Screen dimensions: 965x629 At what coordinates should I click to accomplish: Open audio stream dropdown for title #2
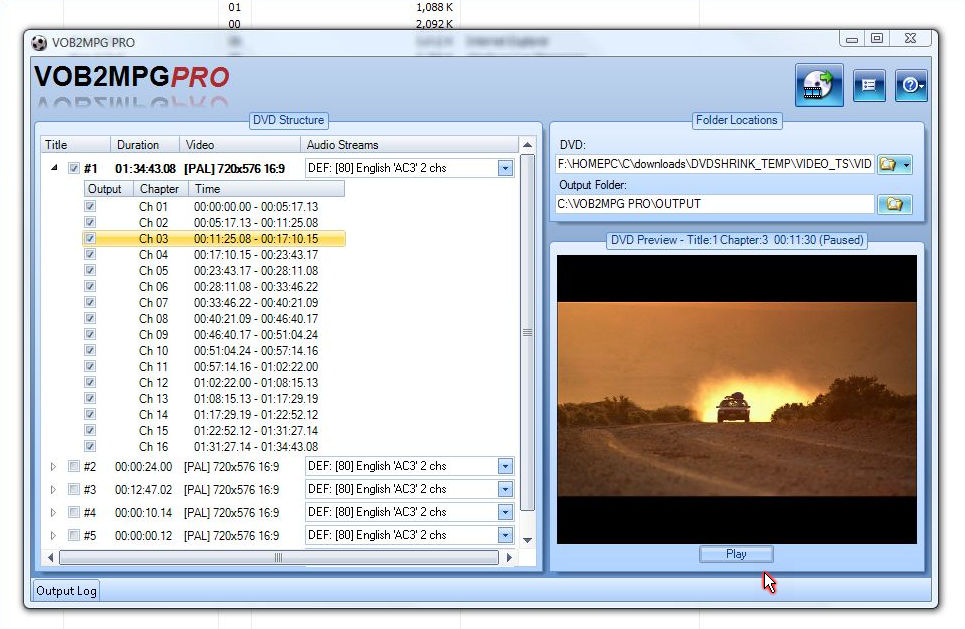[x=505, y=466]
